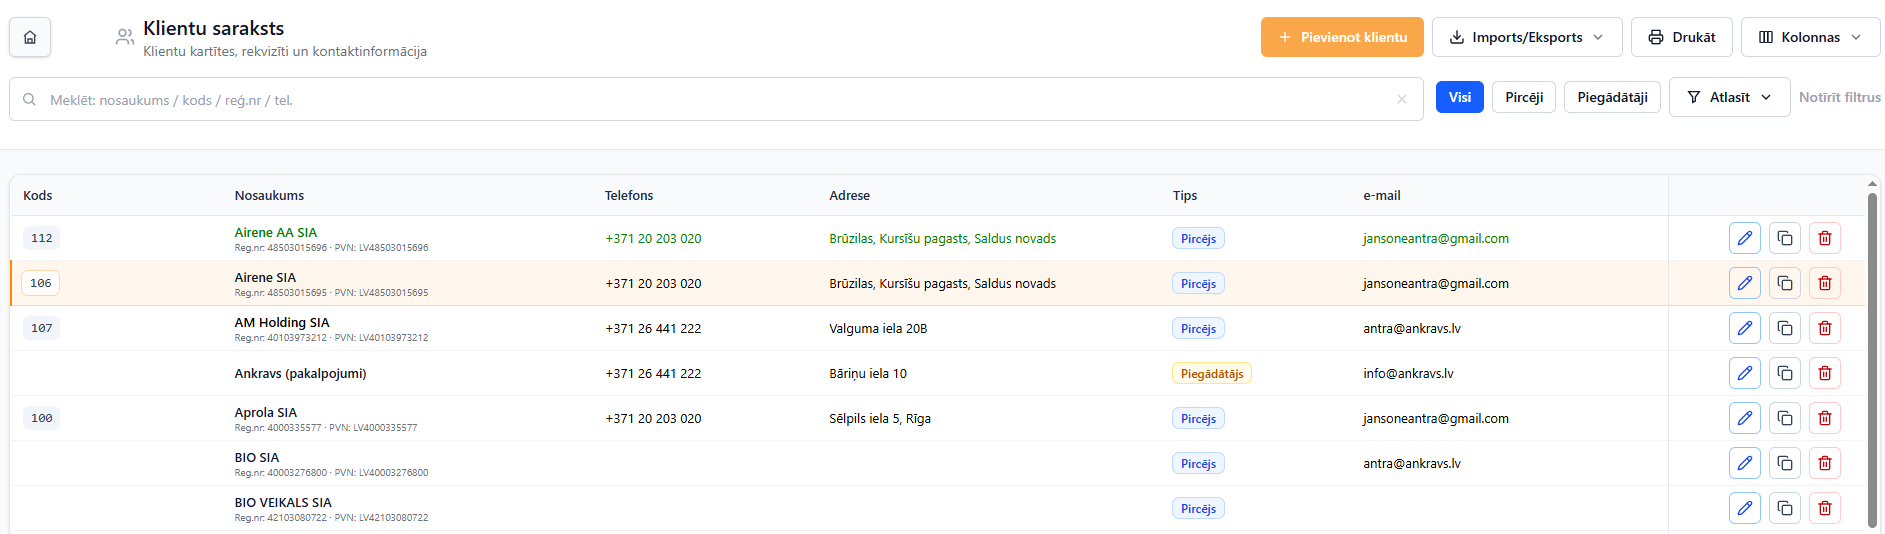
Task: Edit the Ankravs (pakalpojumi) entry
Action: pos(1744,373)
